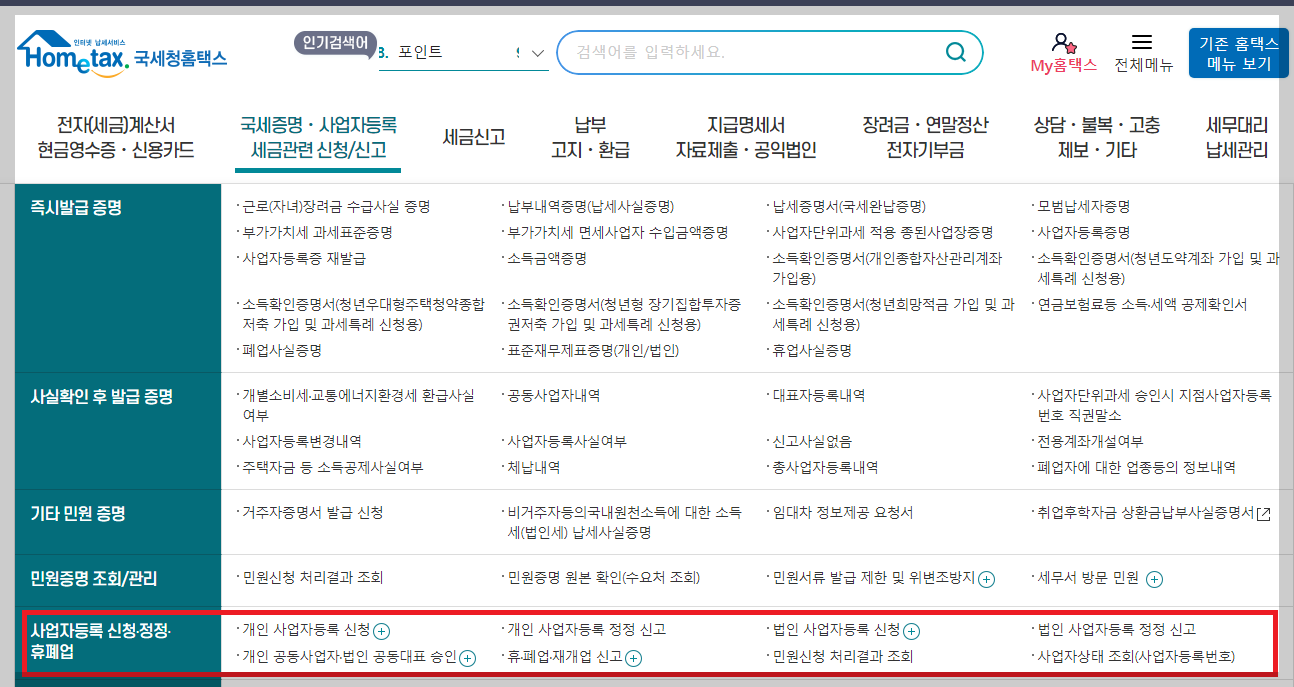The image size is (1294, 687).
Task: Open the 세금신고 menu
Action: tap(474, 138)
